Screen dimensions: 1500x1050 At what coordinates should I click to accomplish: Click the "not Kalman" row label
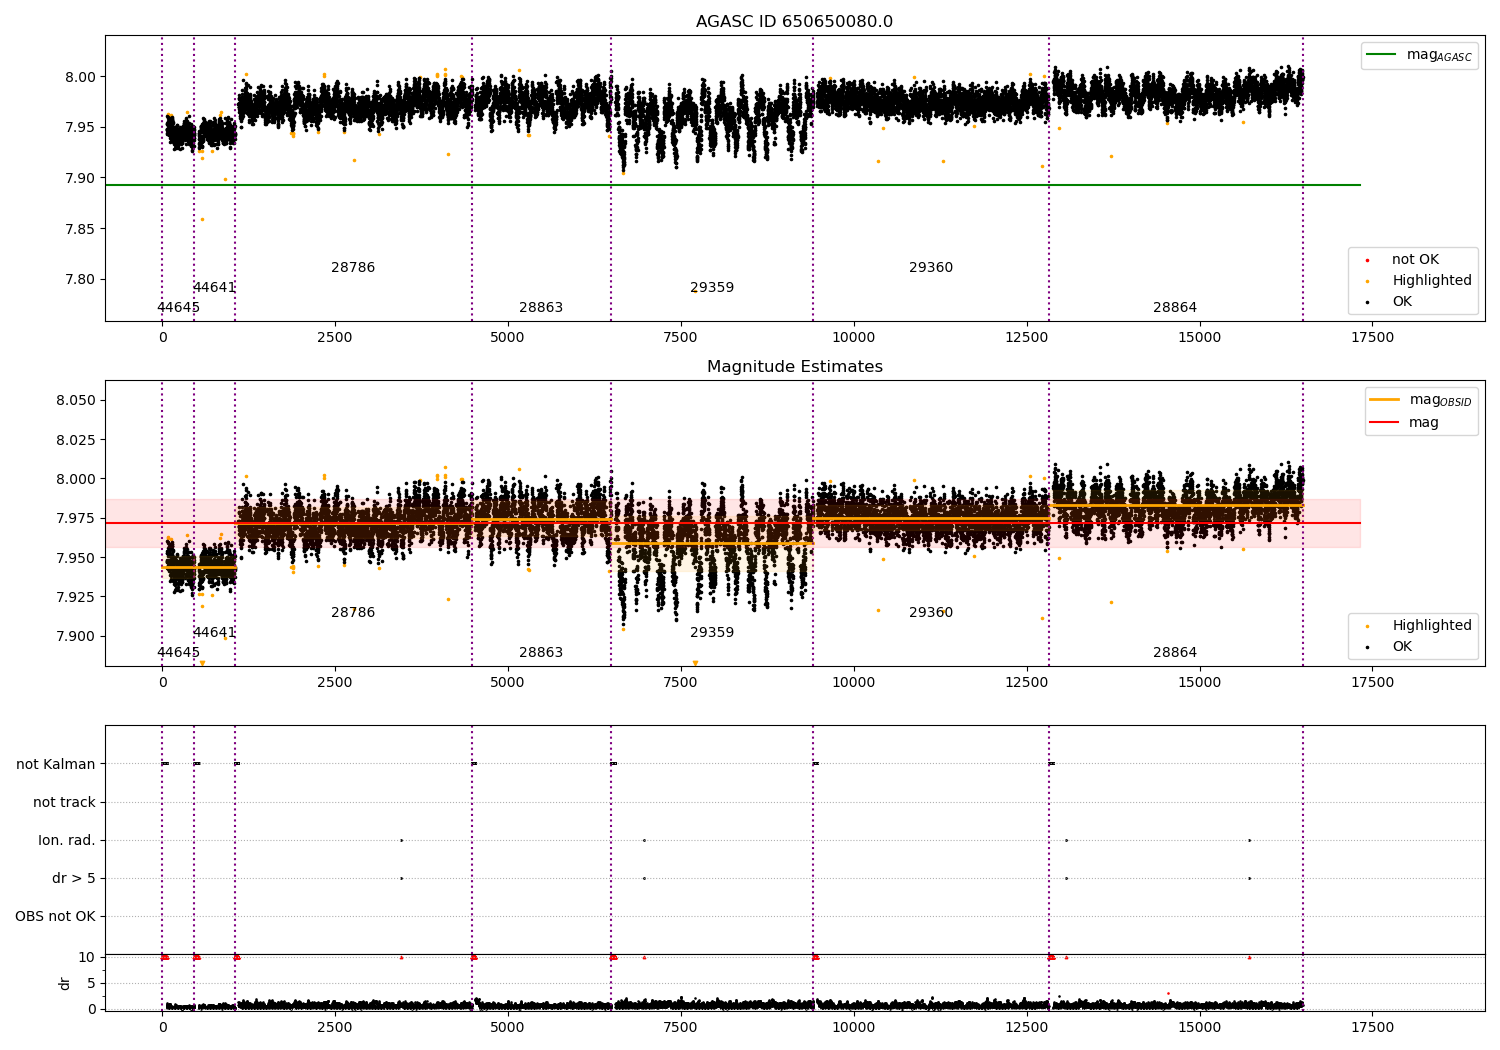(56, 764)
